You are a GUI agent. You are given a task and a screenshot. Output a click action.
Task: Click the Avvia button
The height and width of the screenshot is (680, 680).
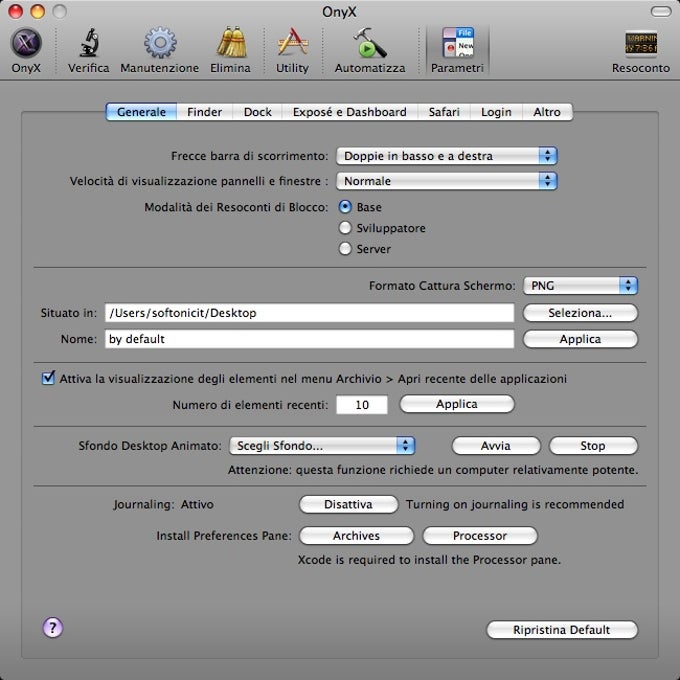coord(496,445)
